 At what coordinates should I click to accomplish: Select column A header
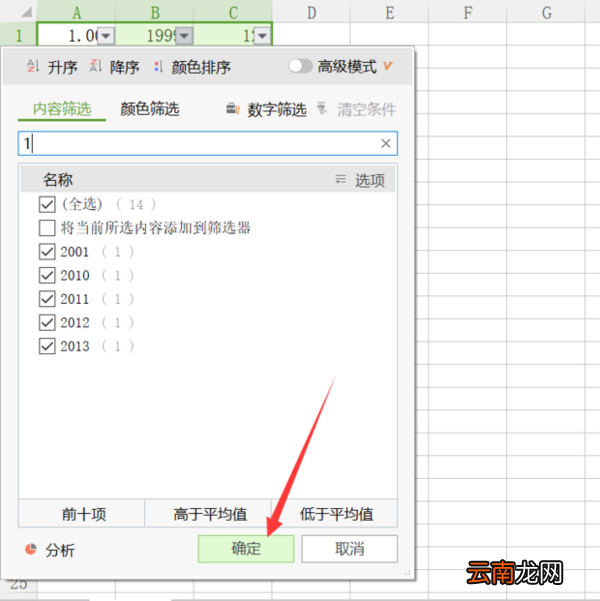[76, 12]
